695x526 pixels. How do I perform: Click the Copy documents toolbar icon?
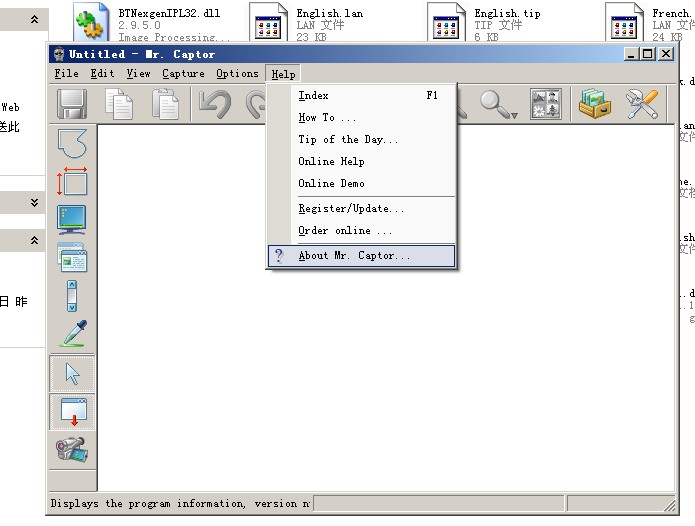[x=119, y=105]
